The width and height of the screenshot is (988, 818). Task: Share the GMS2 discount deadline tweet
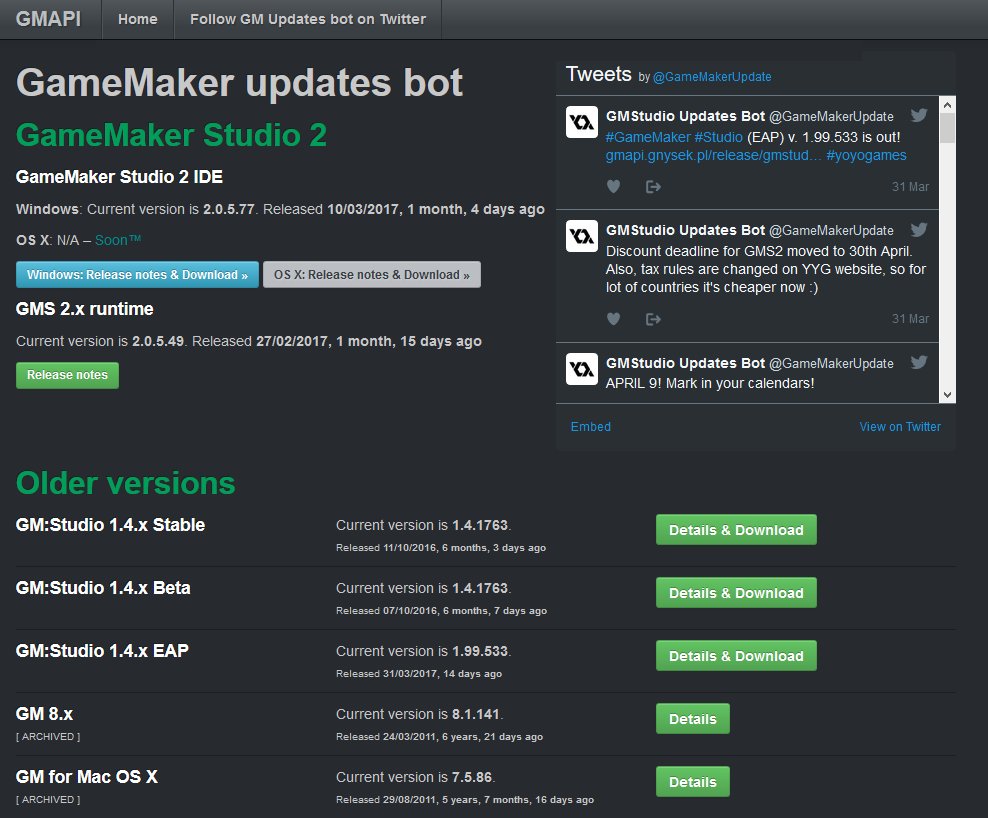click(653, 319)
